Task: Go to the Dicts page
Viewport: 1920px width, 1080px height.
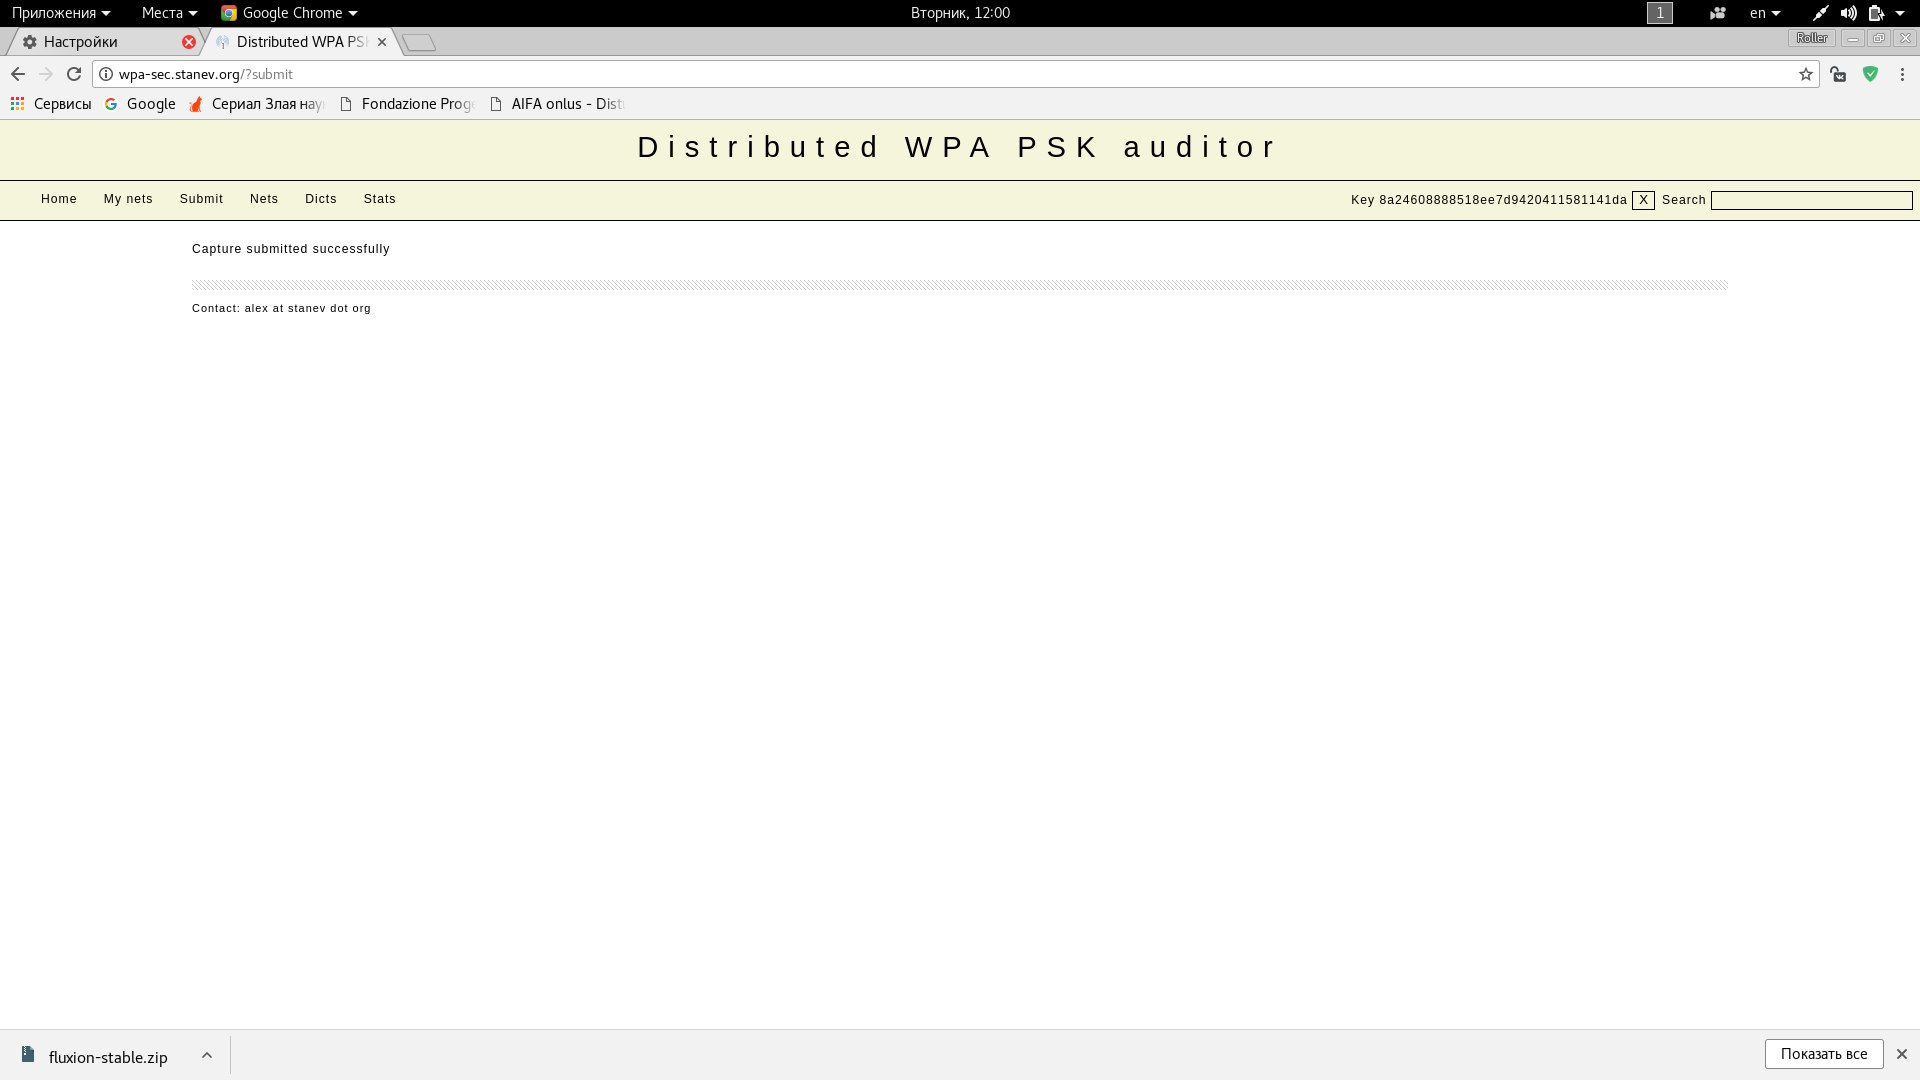Action: pos(321,199)
